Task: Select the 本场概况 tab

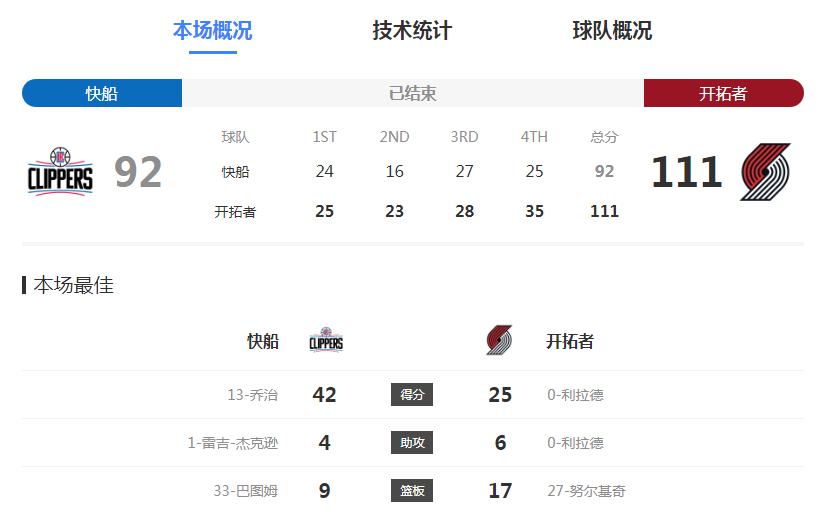Action: (213, 31)
